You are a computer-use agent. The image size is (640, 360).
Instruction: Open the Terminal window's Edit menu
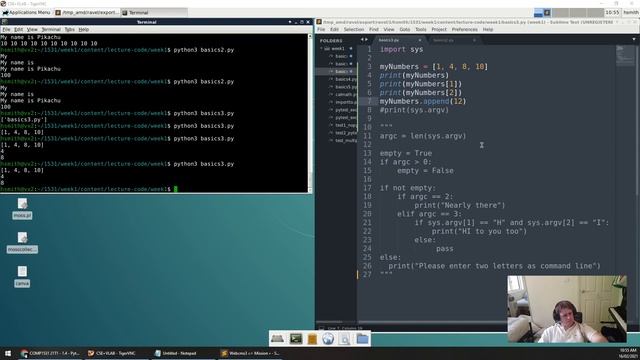[x=18, y=29]
